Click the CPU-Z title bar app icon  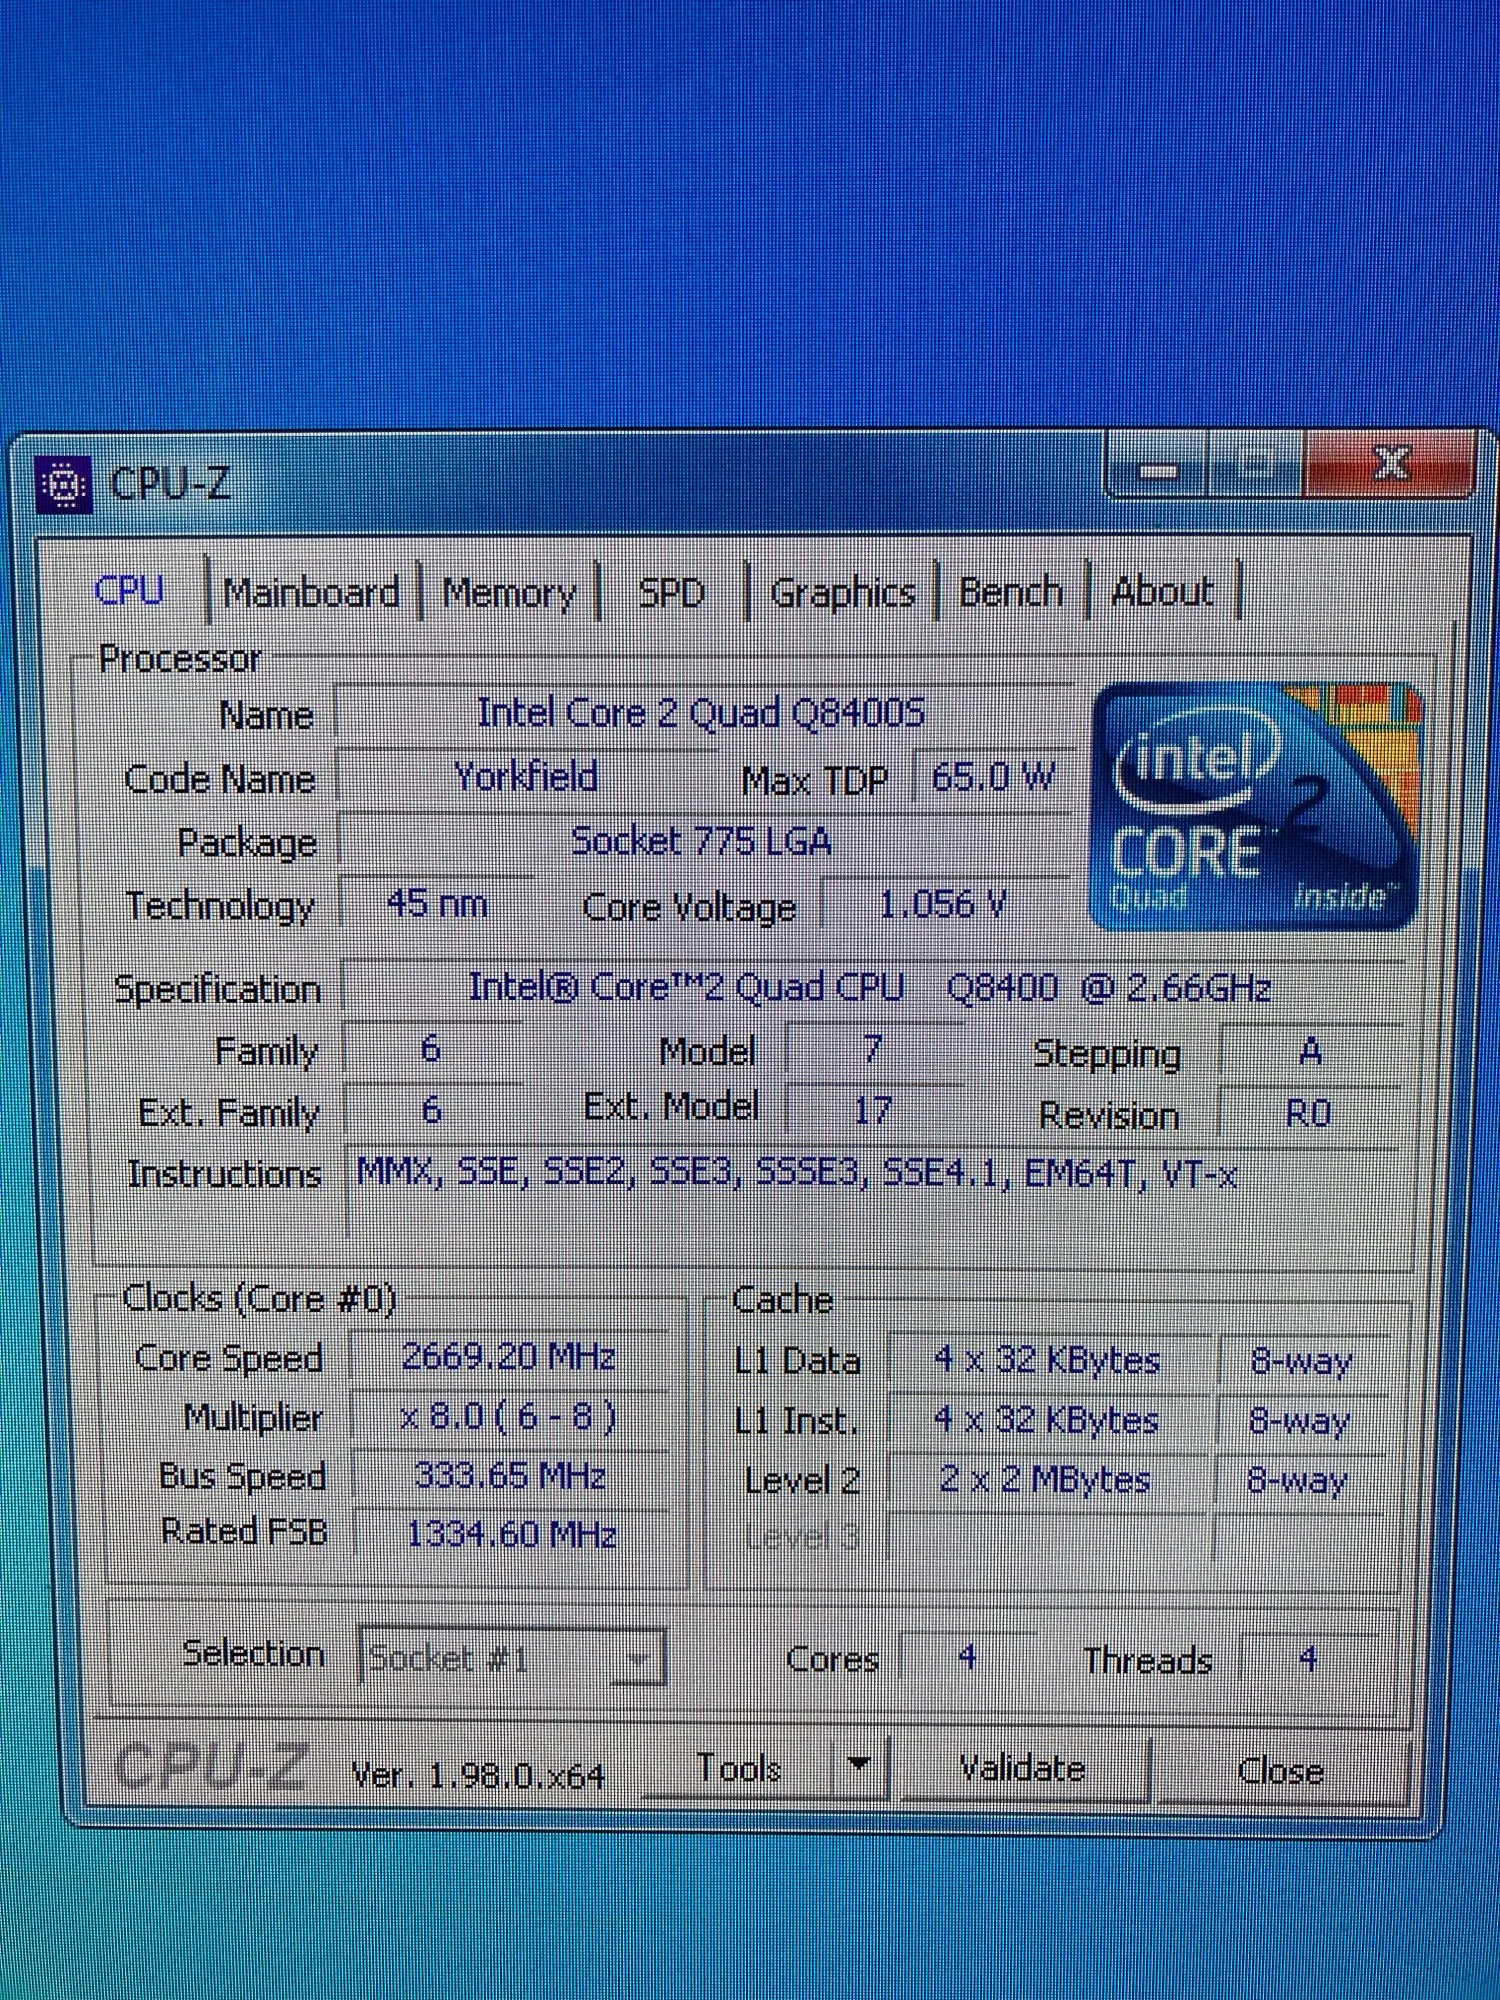[x=64, y=485]
